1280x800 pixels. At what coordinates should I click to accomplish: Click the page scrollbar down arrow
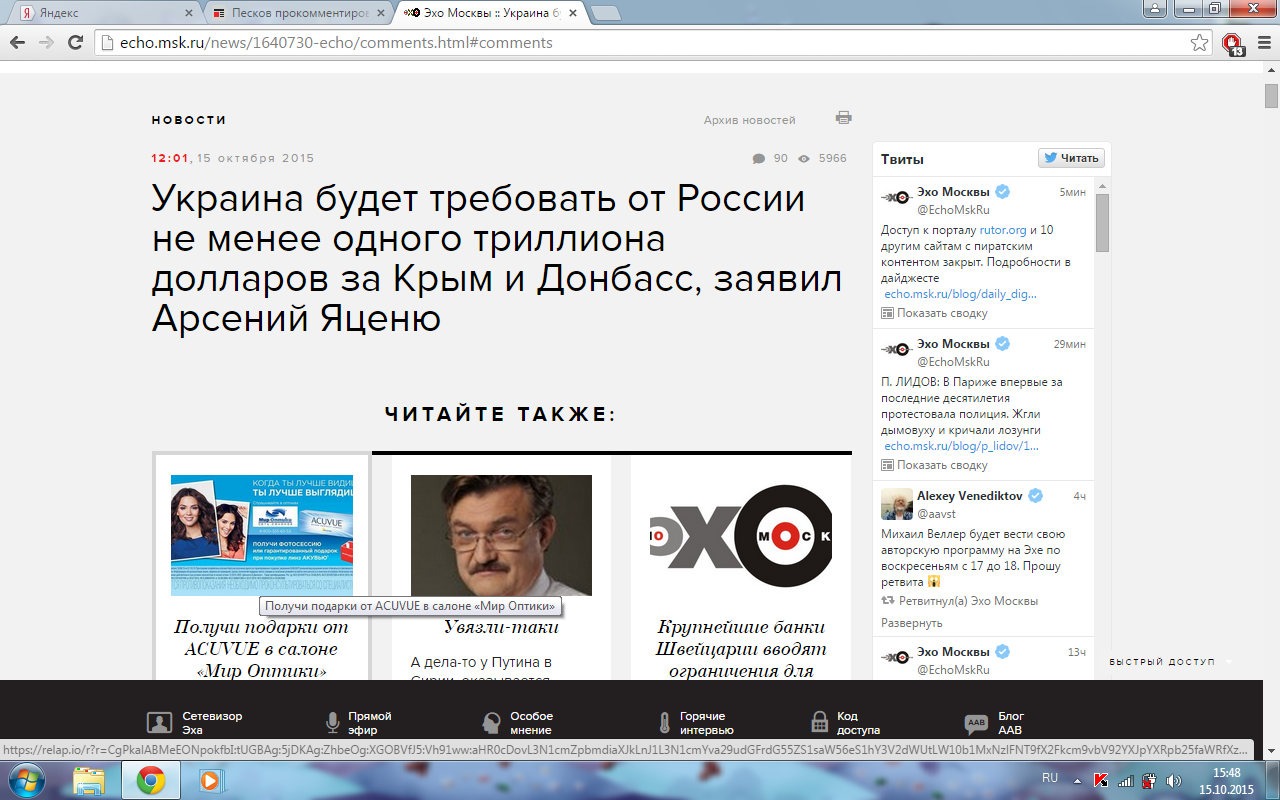point(1271,752)
